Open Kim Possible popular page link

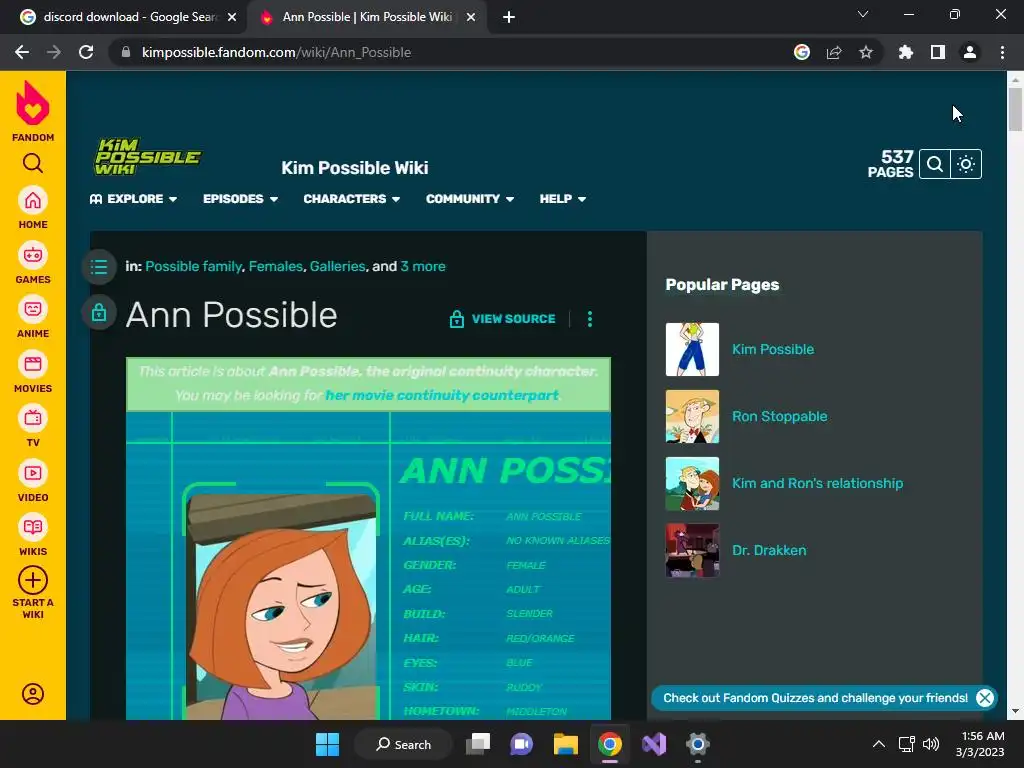point(773,349)
